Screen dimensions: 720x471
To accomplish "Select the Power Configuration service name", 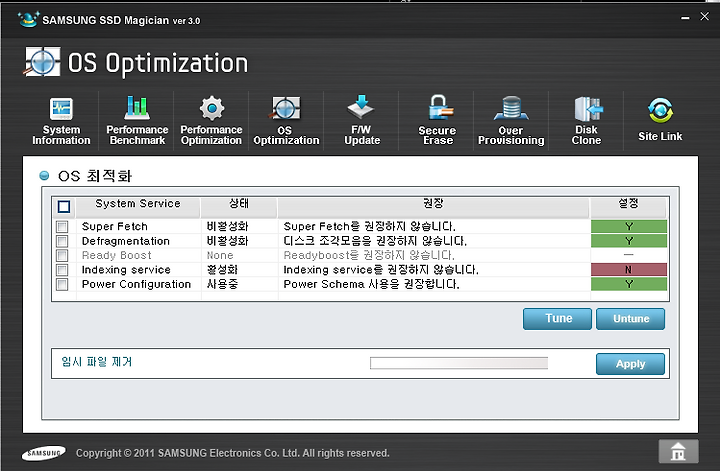I will click(x=136, y=284).
